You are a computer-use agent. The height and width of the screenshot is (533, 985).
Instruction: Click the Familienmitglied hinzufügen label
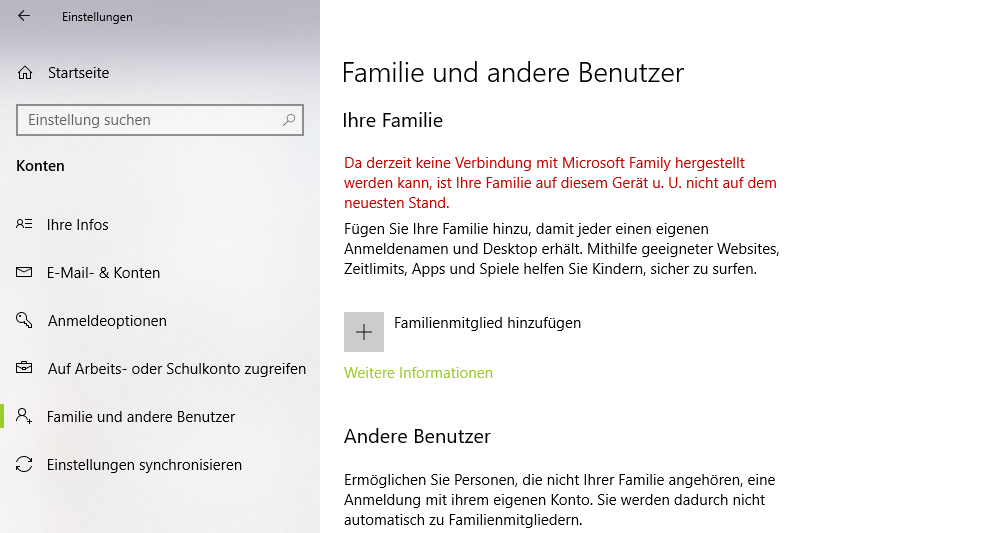(x=488, y=323)
